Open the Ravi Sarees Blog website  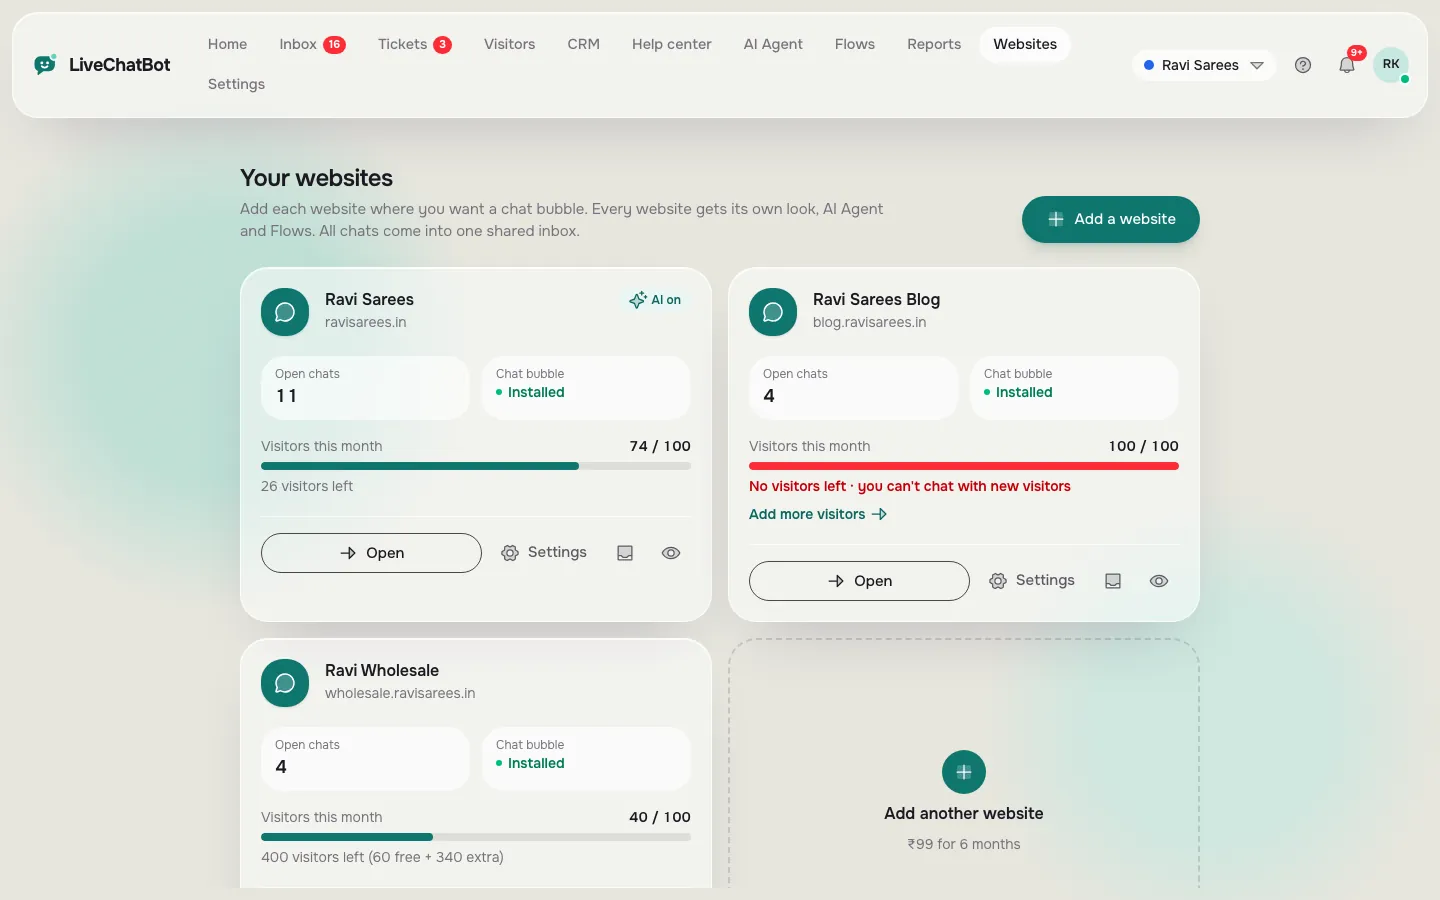point(859,581)
